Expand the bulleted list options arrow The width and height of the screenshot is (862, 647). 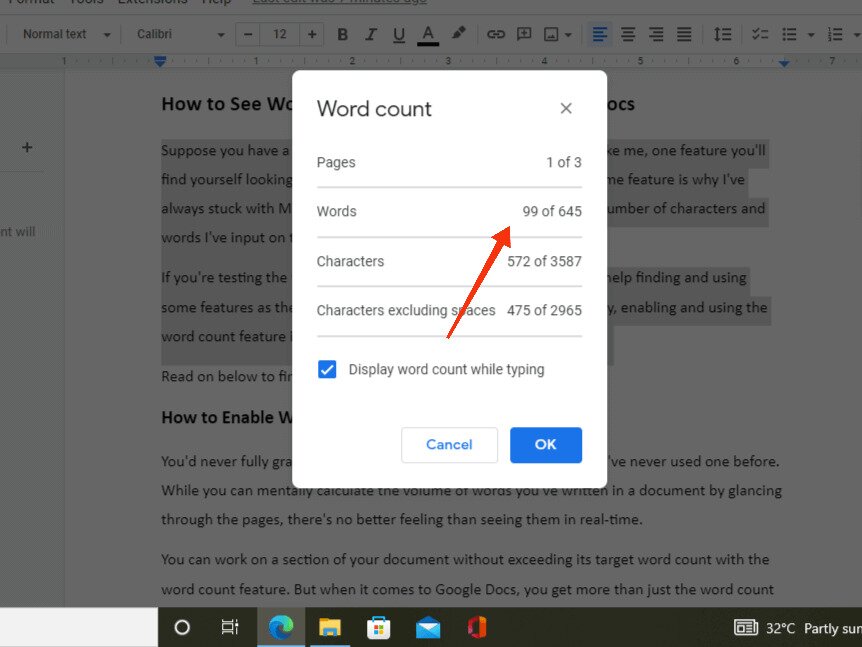pyautogui.click(x=811, y=35)
